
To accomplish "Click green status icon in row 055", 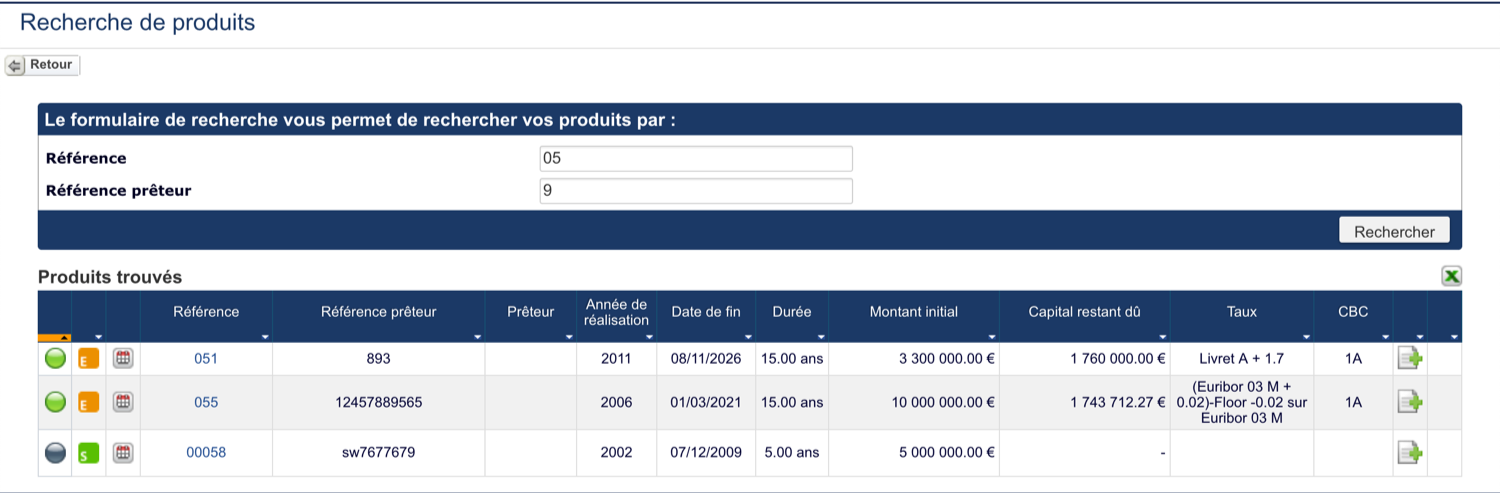I will click(56, 402).
